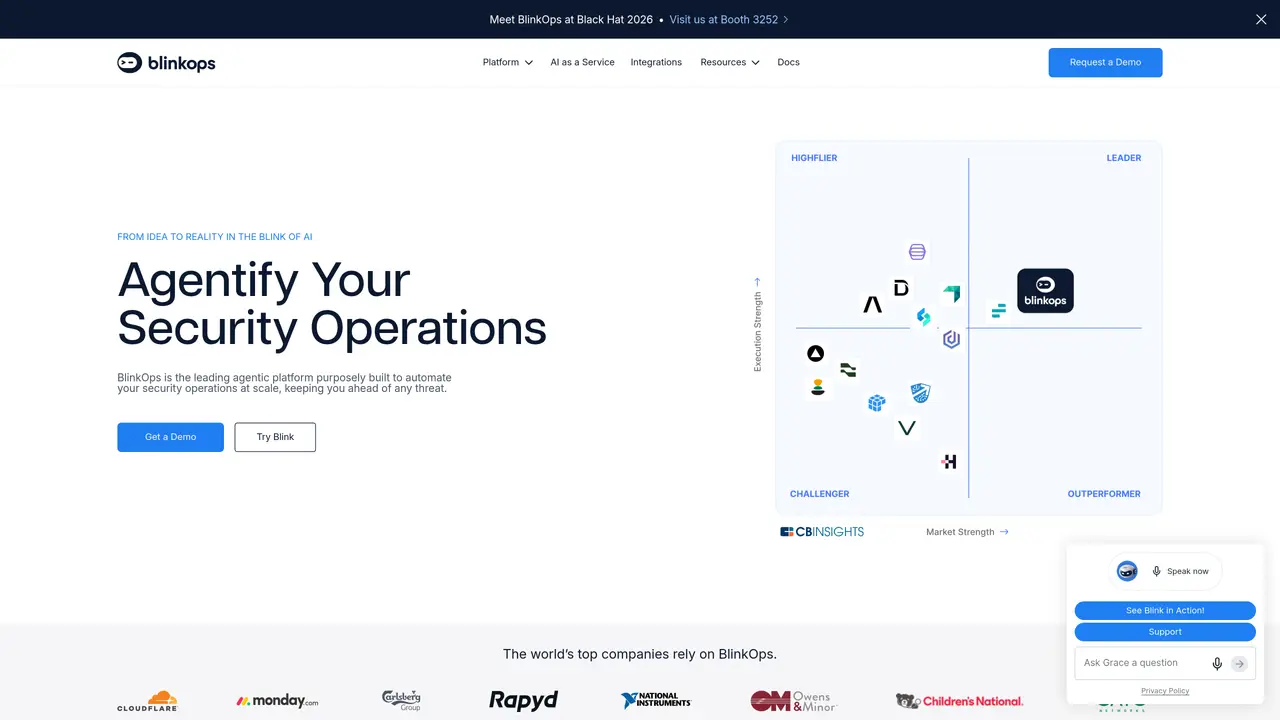Click the Cloudflare logo
1280x720 pixels.
pyautogui.click(x=147, y=701)
